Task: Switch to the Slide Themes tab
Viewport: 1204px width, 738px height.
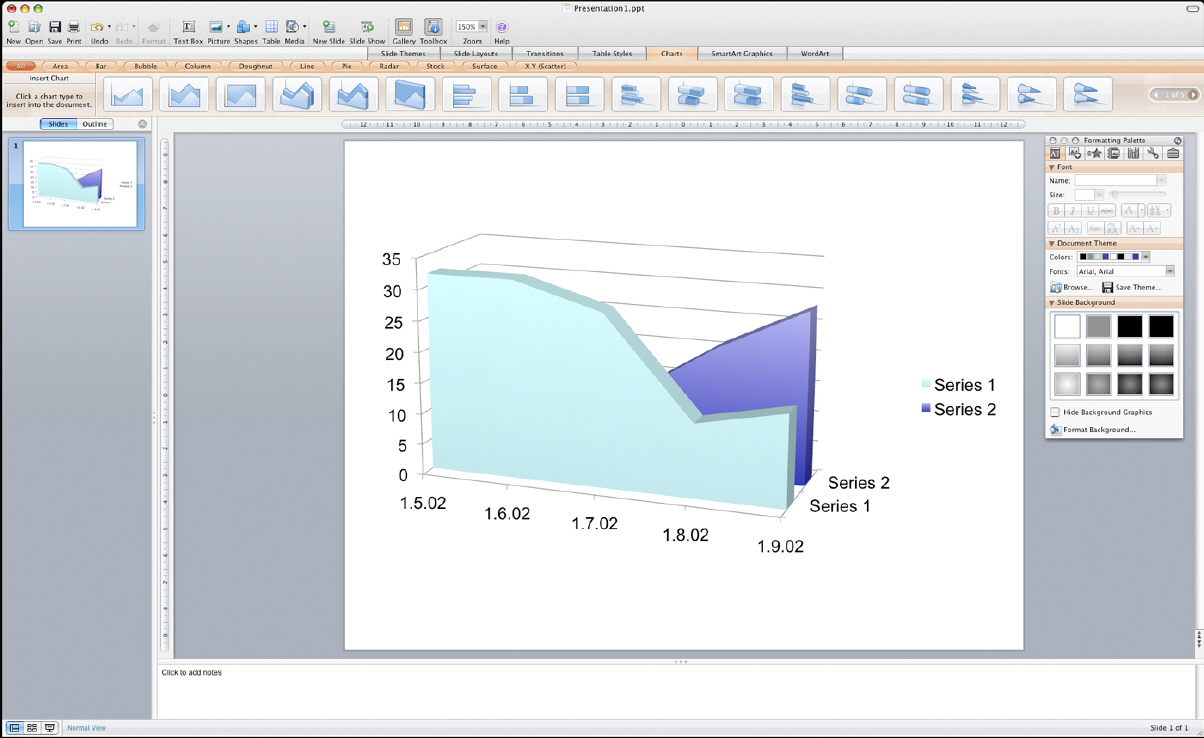Action: point(404,53)
